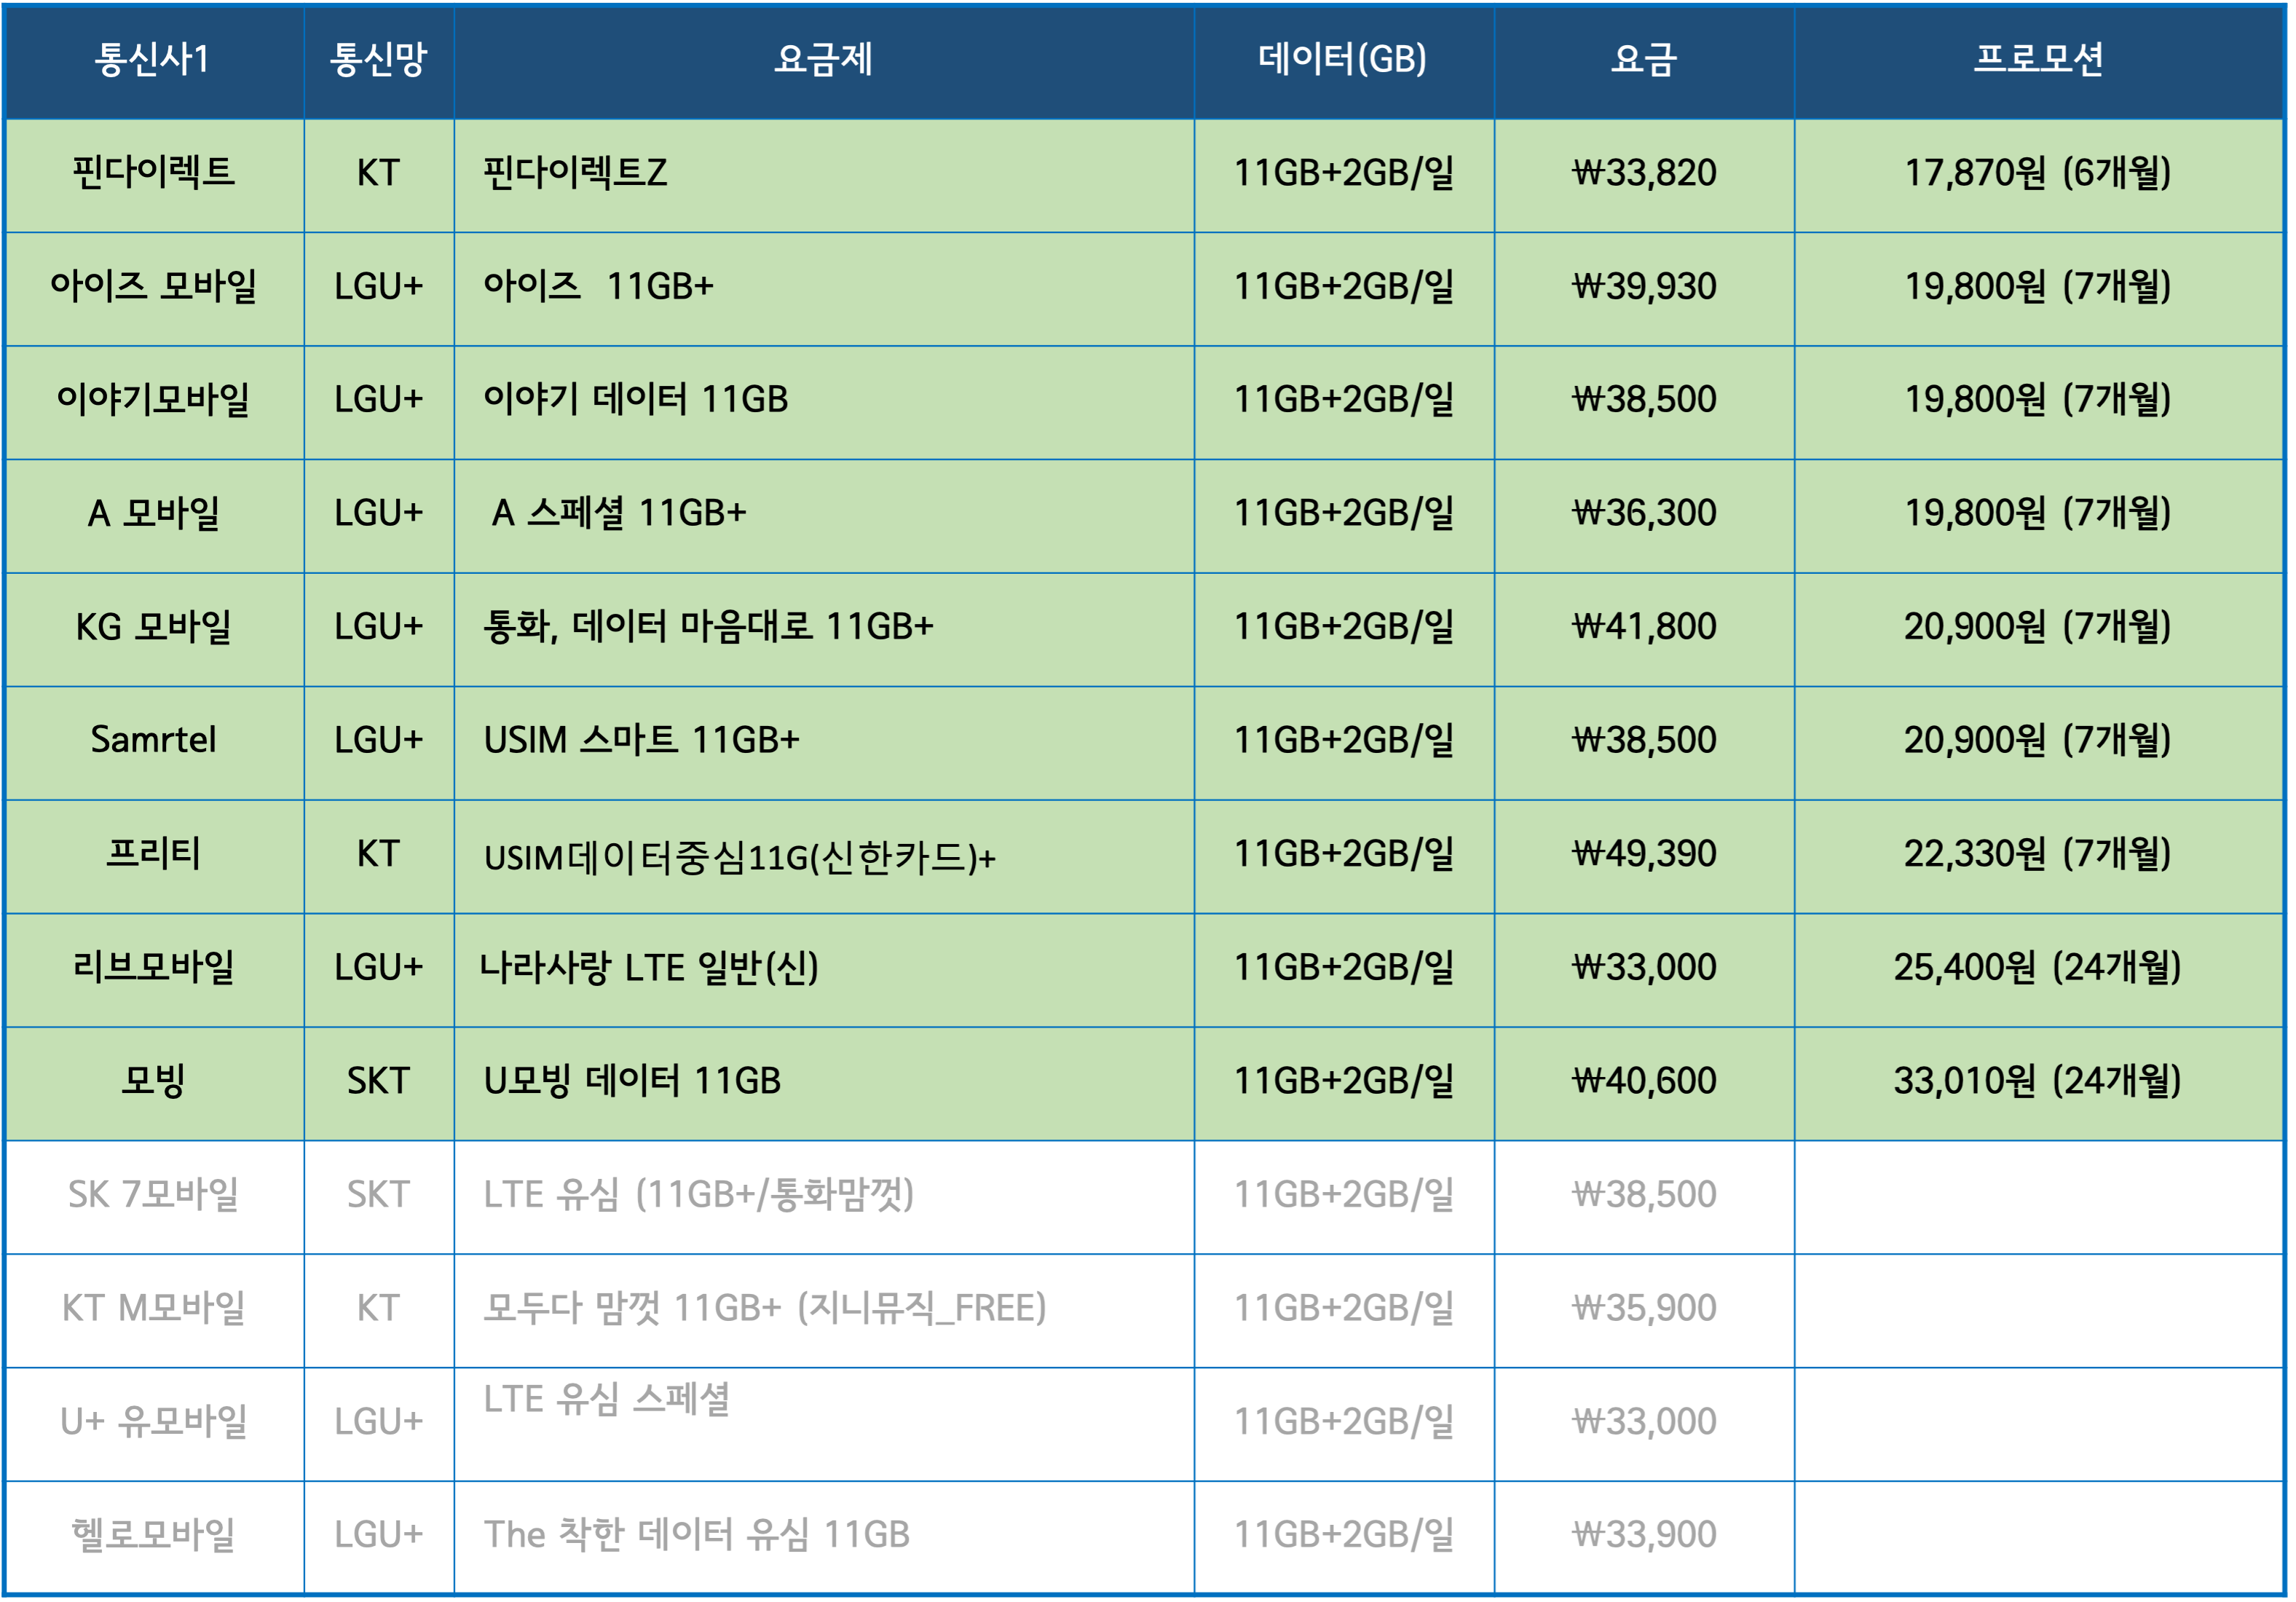Select the A 스페셜 11GB+ plan

pyautogui.click(x=824, y=516)
